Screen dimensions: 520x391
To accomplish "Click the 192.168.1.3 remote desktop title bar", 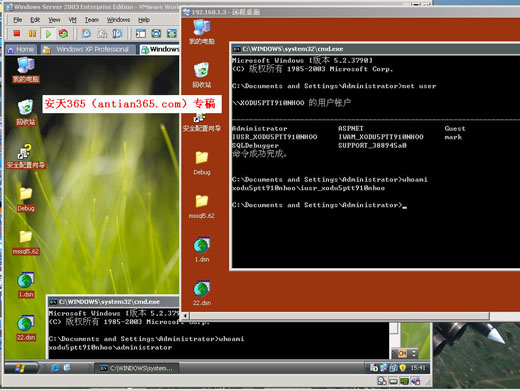I will click(351, 12).
